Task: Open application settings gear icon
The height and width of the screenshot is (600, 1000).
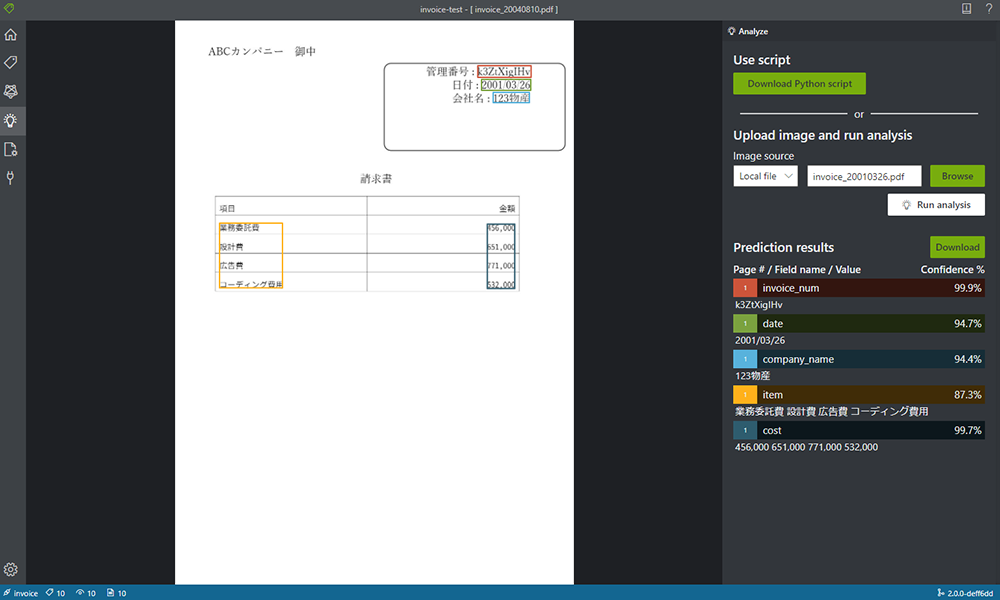Action: click(x=11, y=569)
